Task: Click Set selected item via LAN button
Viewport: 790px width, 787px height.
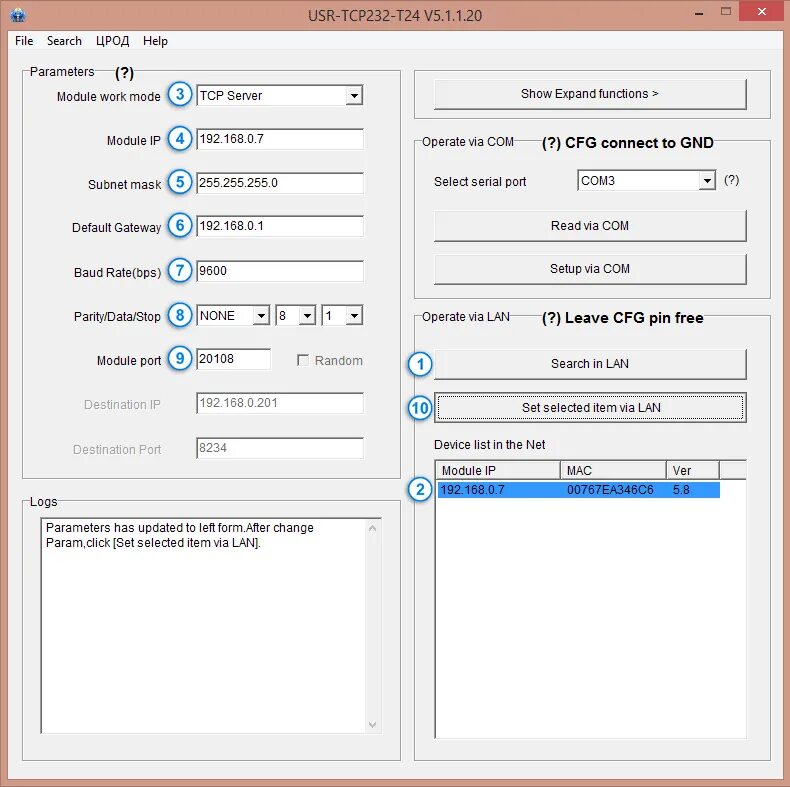Action: coord(590,408)
